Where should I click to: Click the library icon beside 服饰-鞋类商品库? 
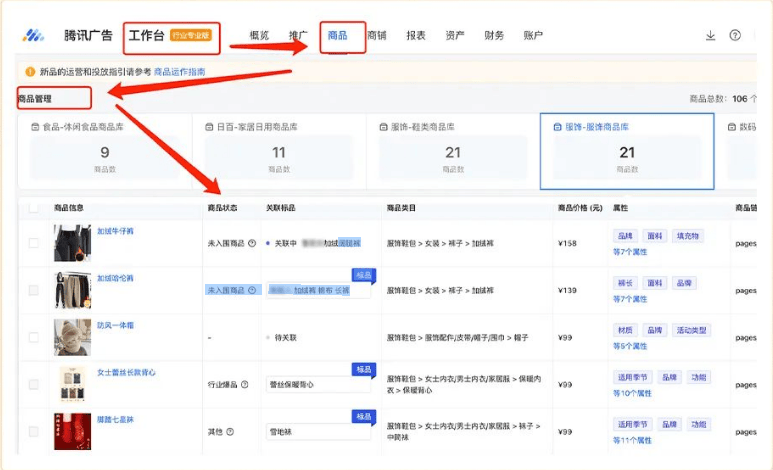point(383,127)
